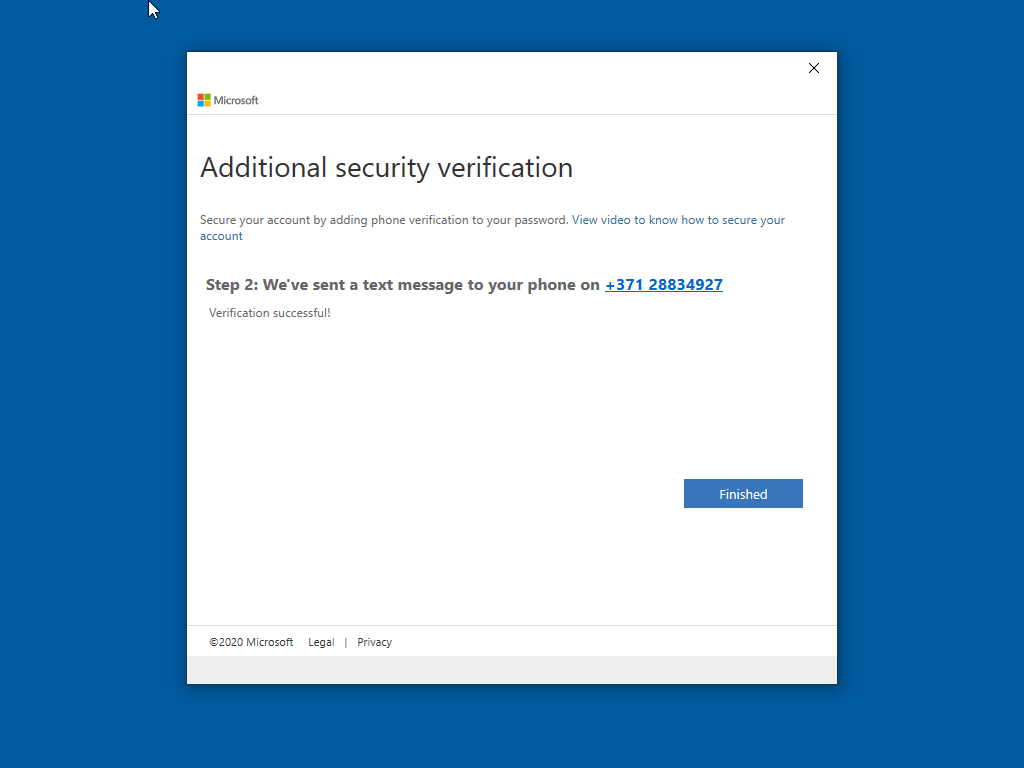The width and height of the screenshot is (1024, 768).
Task: Click the gray bar at the dialog bottom
Action: [x=511, y=670]
